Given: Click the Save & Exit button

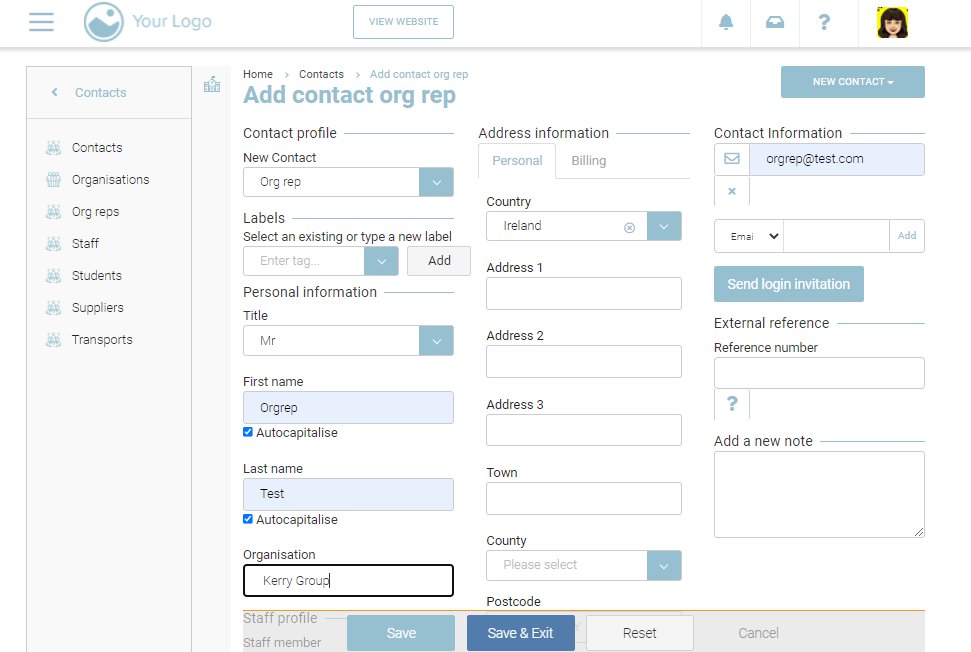Looking at the screenshot, I should (520, 633).
